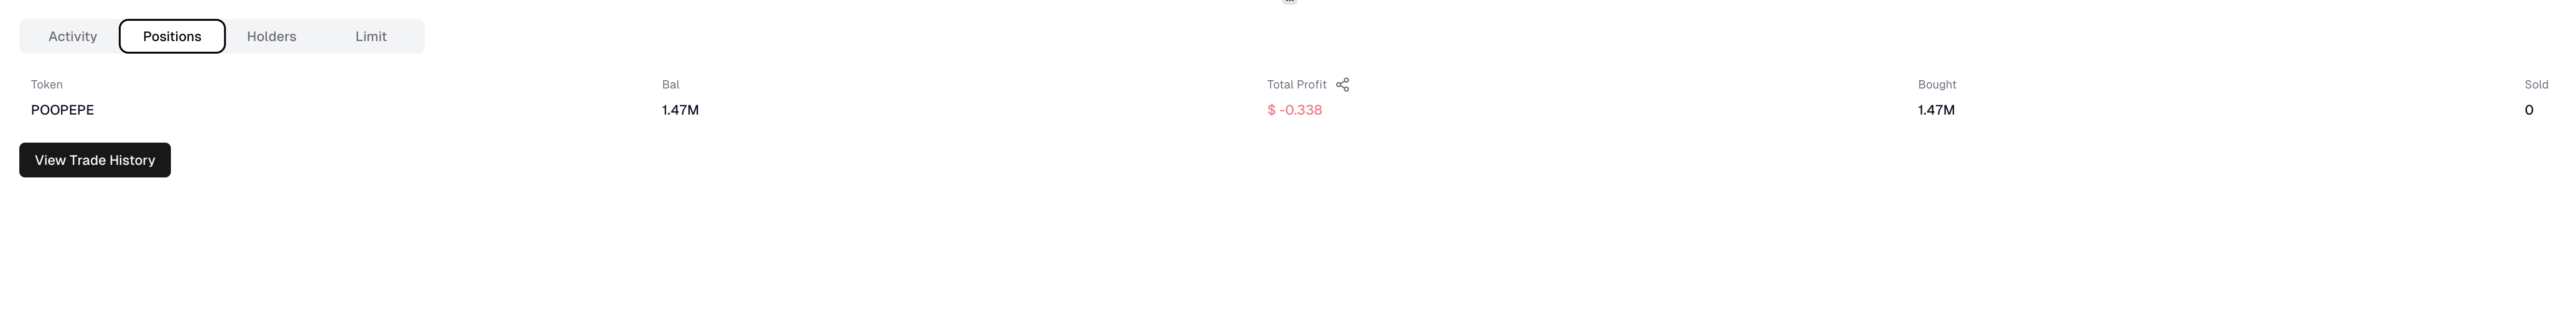
Task: Click the Token column header
Action: point(46,84)
